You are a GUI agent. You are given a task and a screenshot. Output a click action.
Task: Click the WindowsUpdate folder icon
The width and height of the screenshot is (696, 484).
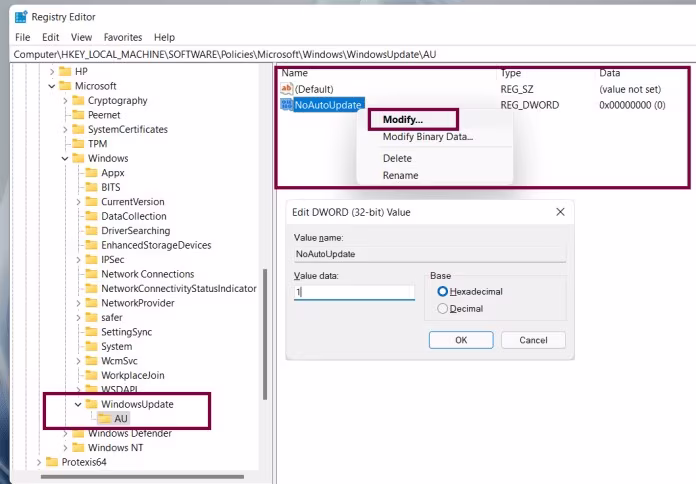[x=91, y=404]
